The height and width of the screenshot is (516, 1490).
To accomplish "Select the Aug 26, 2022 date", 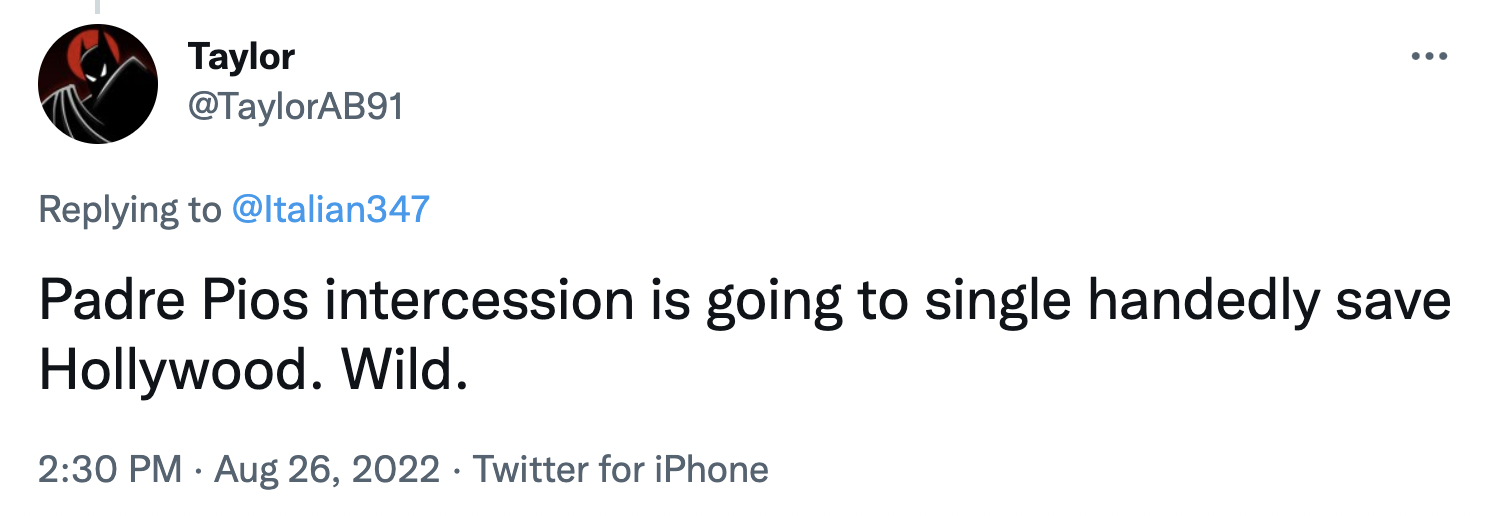I will click(x=325, y=469).
